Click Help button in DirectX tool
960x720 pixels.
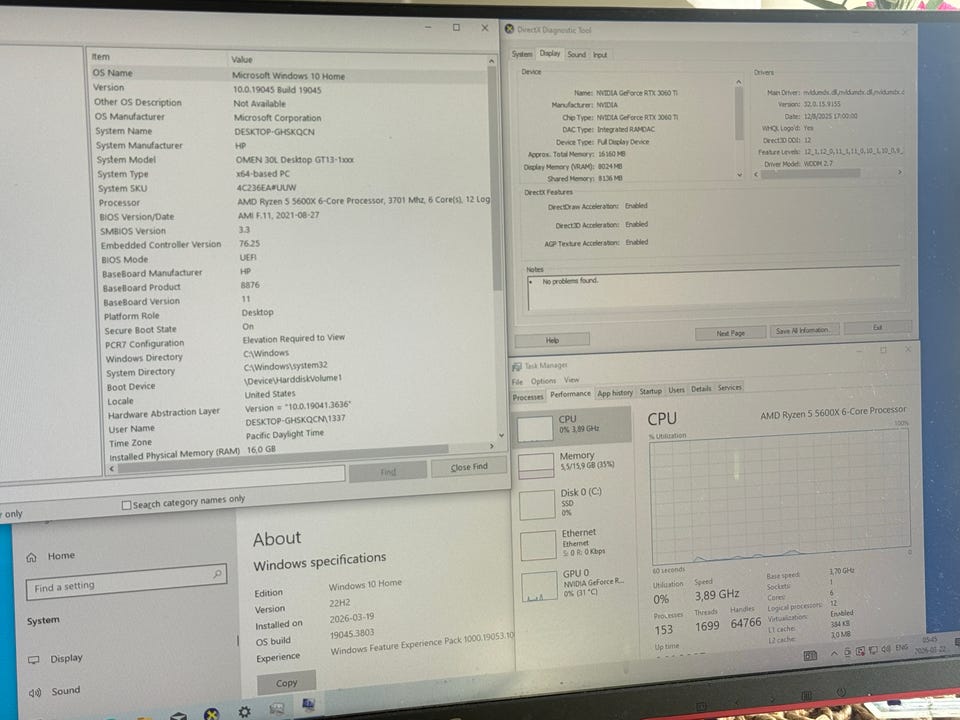tap(552, 340)
